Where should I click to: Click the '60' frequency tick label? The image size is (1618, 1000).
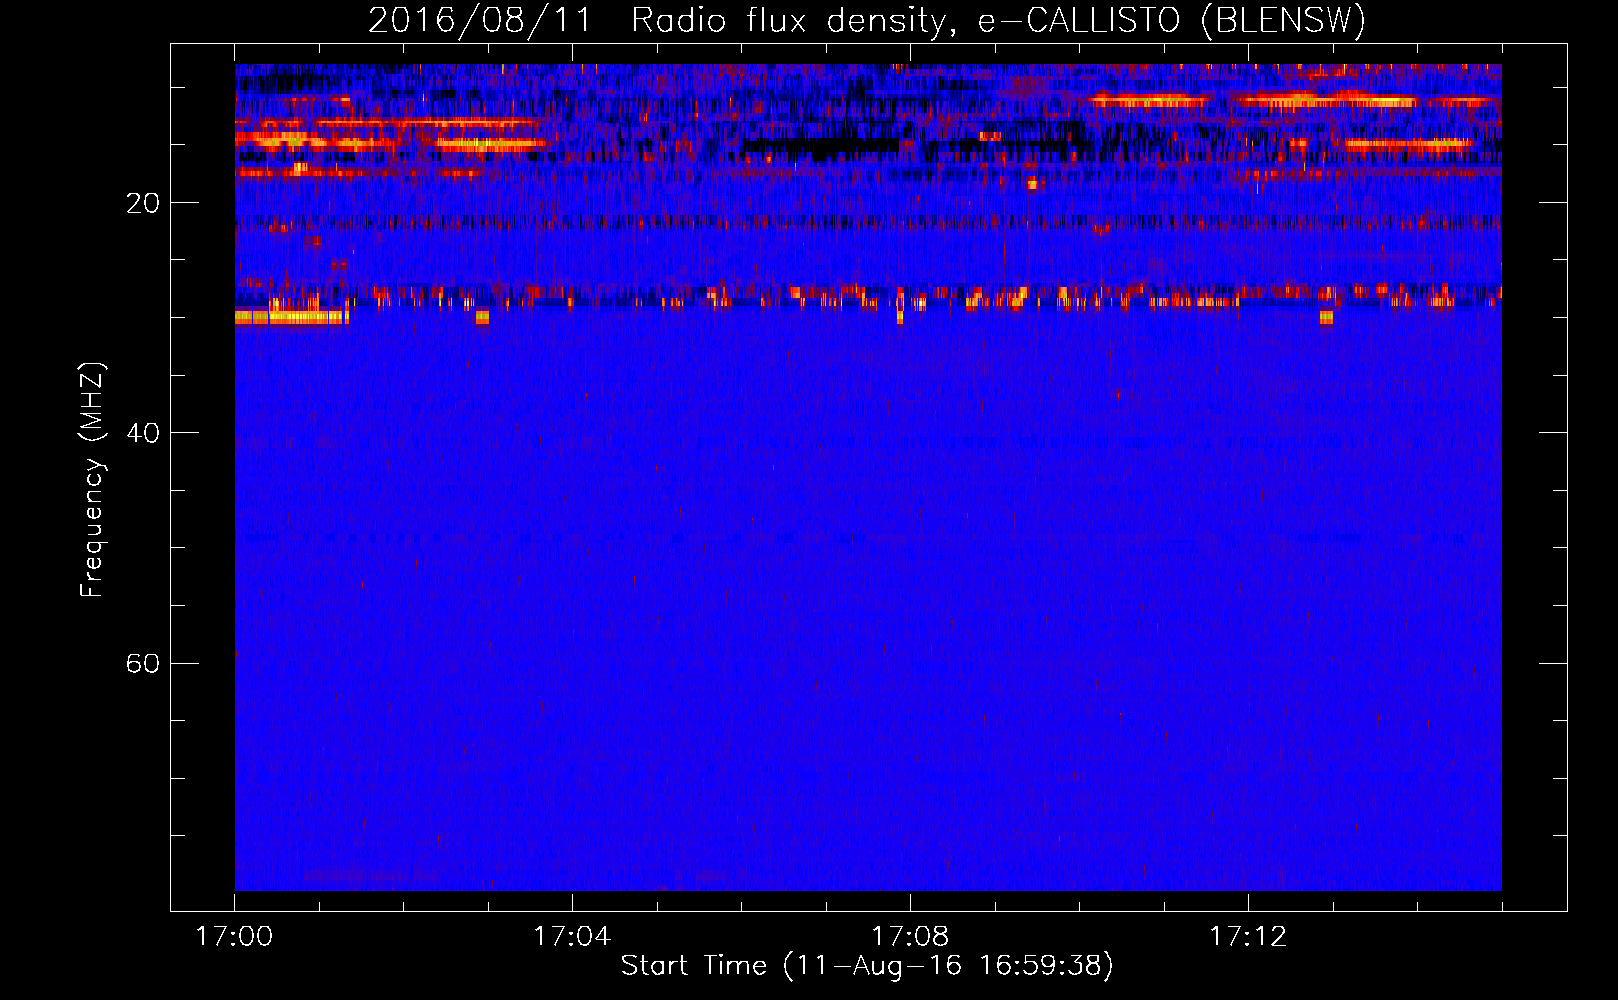click(x=143, y=664)
